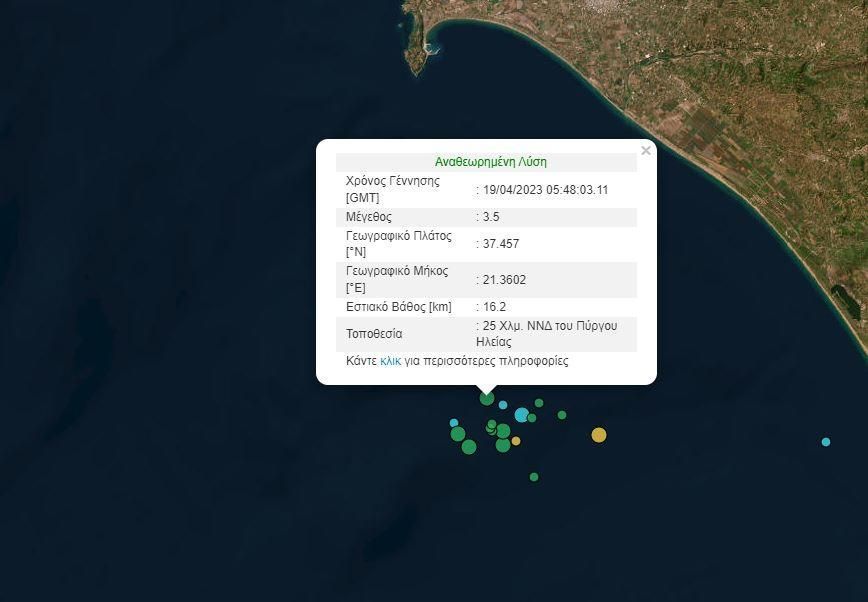Click the magnitude value 3.5

click(x=491, y=217)
